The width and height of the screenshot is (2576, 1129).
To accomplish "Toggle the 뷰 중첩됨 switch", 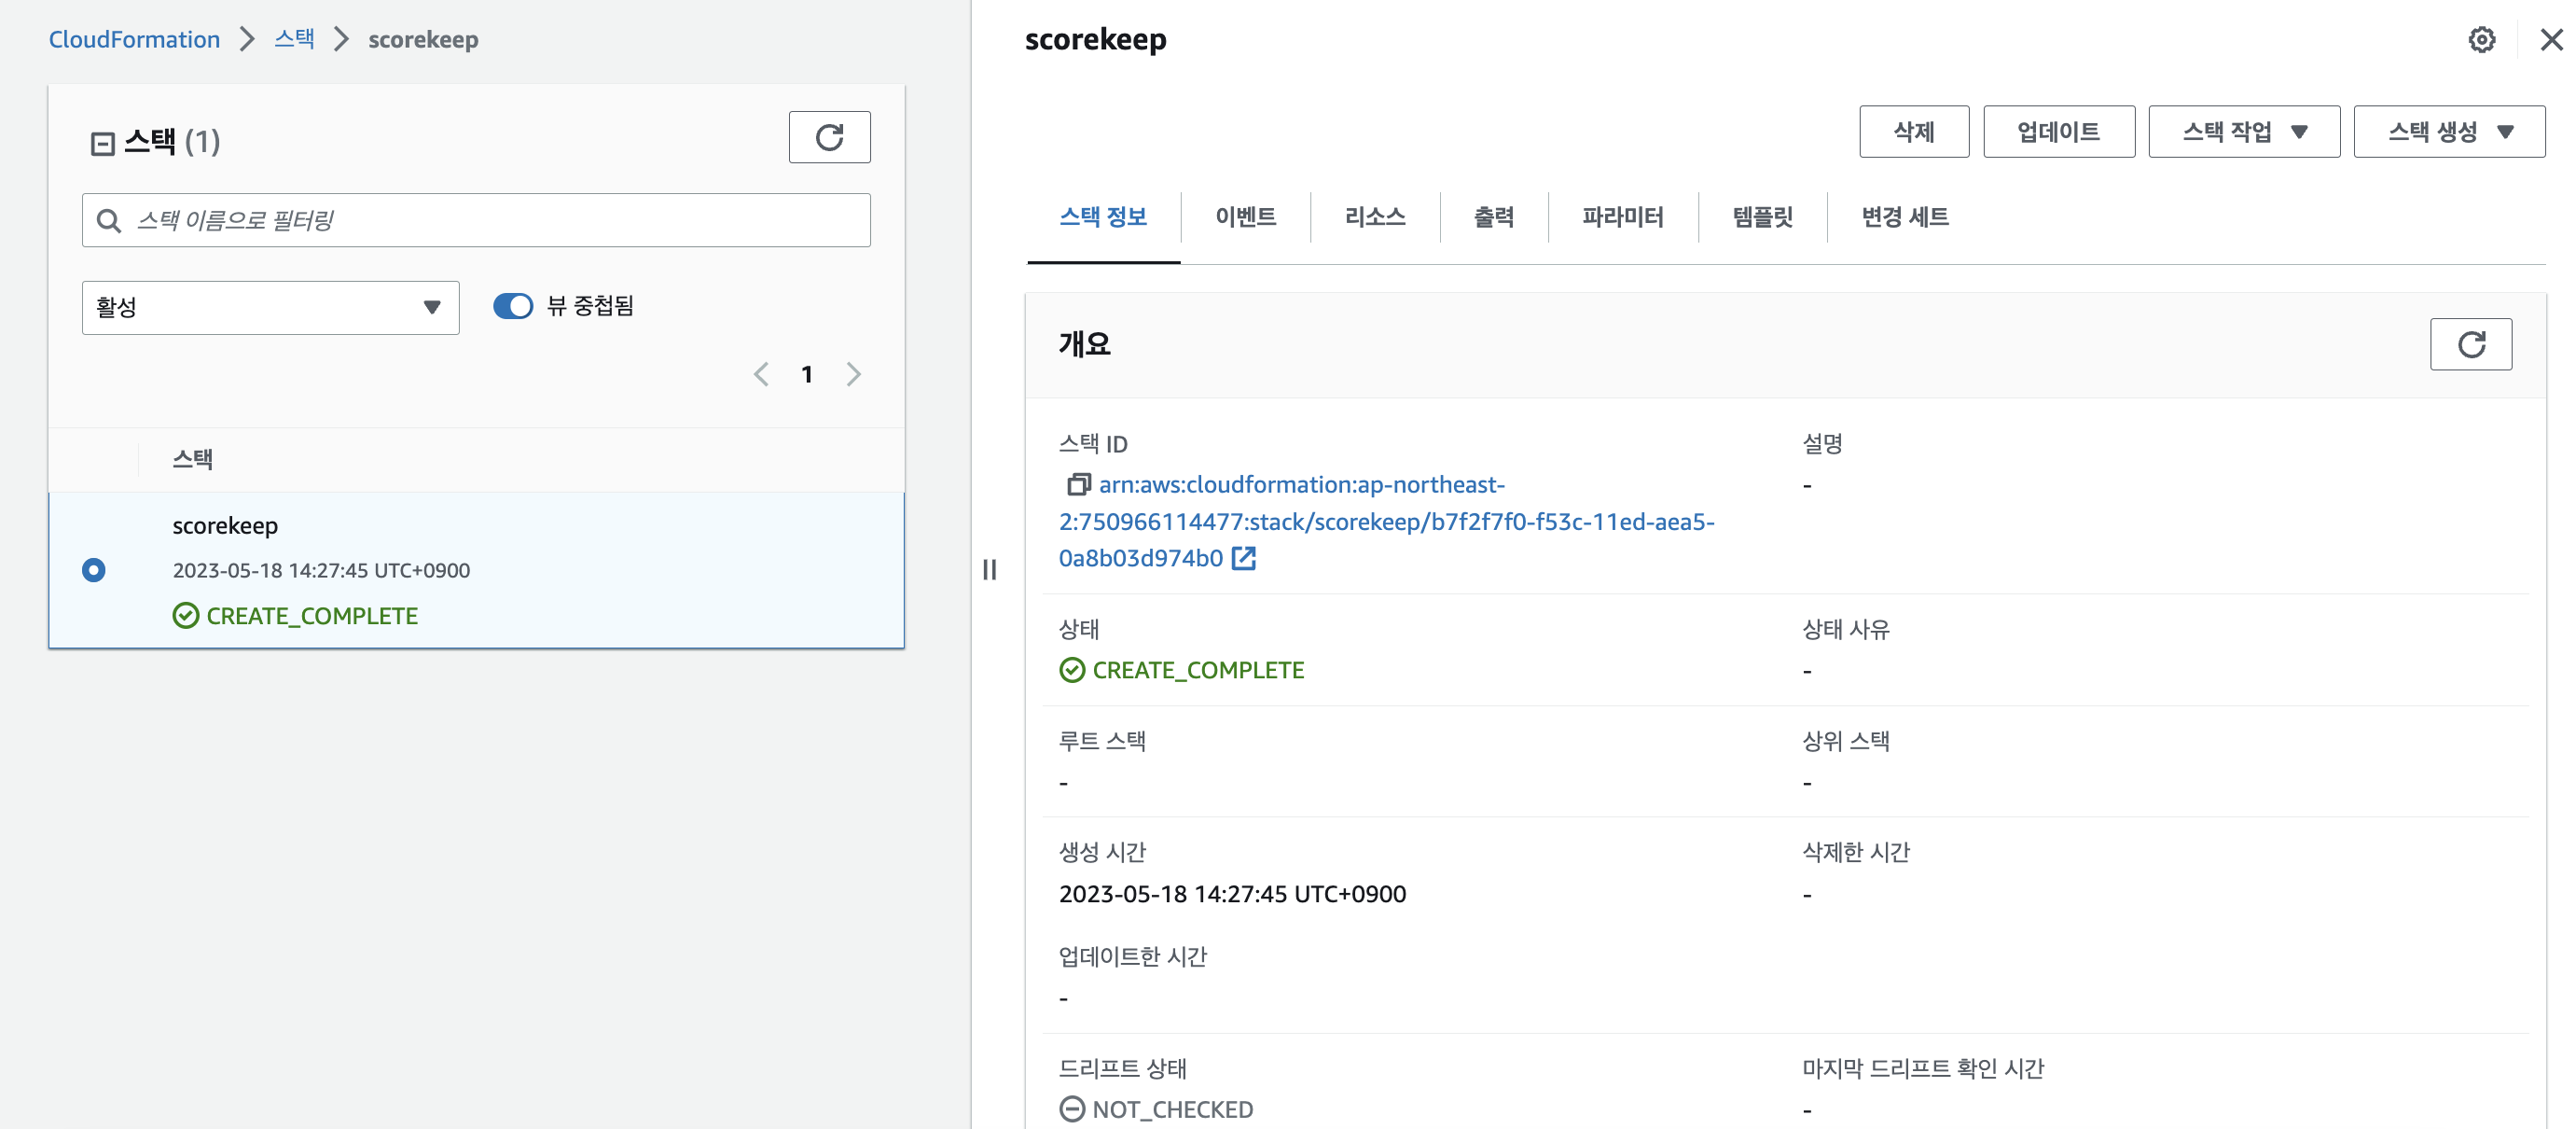I will tap(513, 306).
